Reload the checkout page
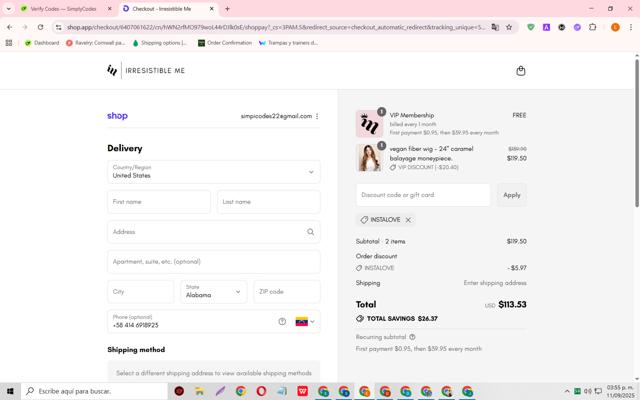This screenshot has width=640, height=400. click(40, 27)
